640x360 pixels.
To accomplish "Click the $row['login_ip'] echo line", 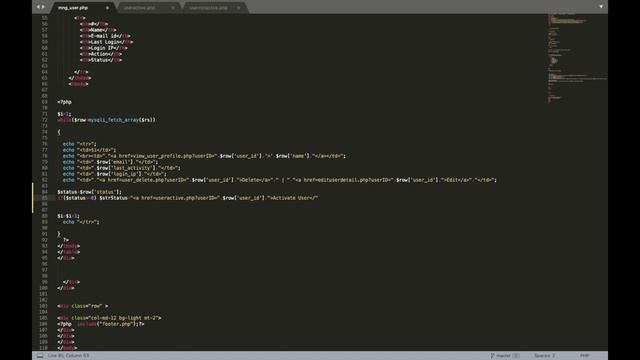I will (114, 174).
